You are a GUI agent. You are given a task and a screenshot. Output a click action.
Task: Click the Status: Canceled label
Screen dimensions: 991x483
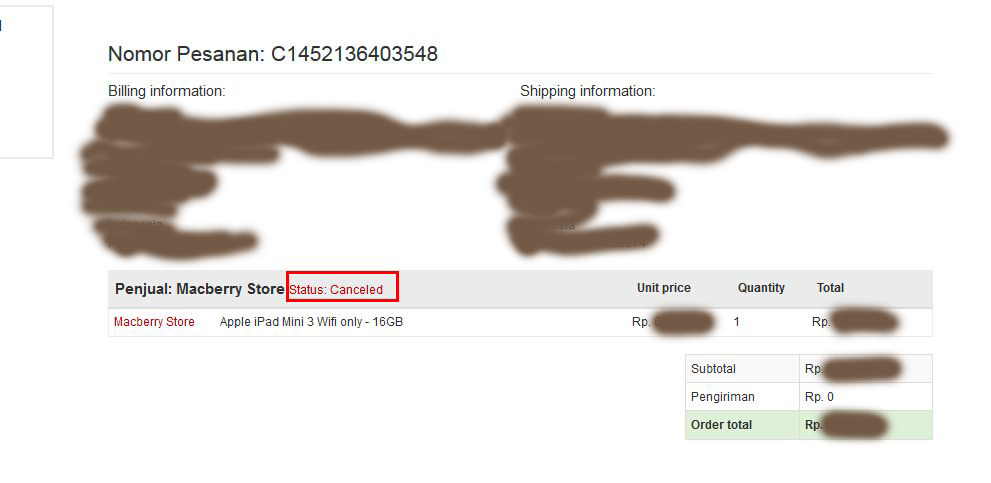(x=336, y=289)
